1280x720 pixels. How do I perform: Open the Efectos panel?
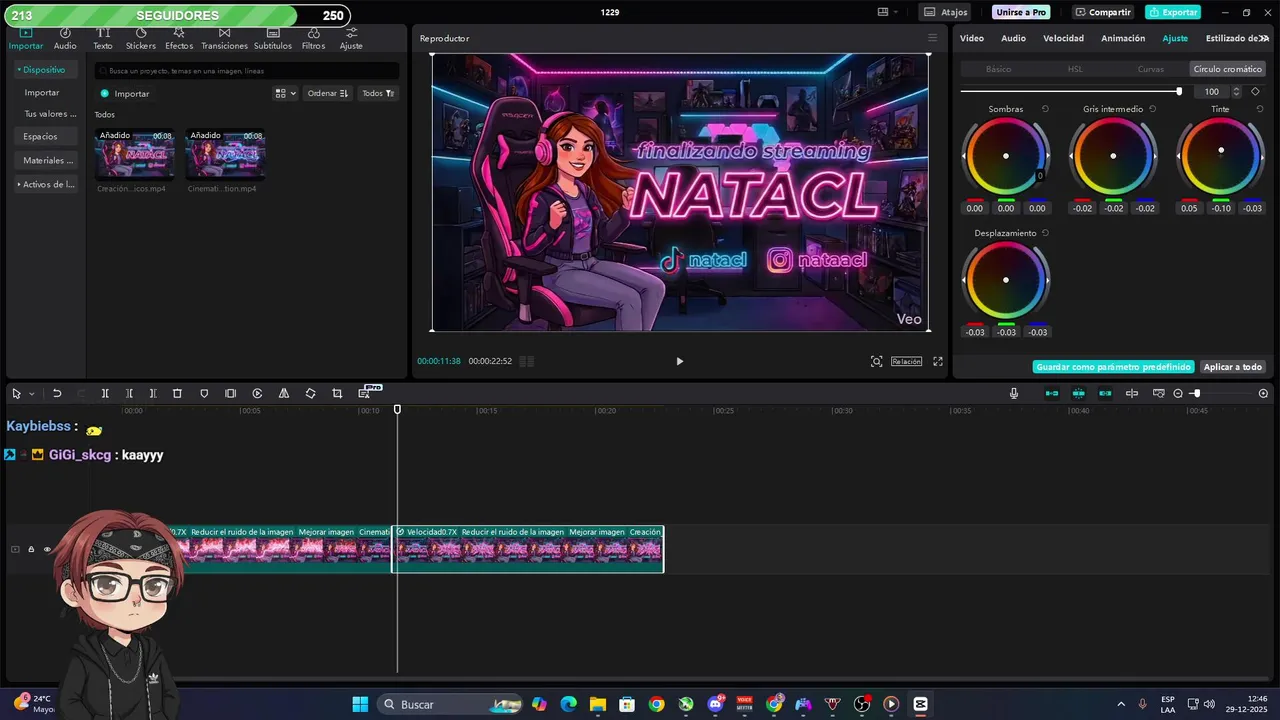[179, 39]
